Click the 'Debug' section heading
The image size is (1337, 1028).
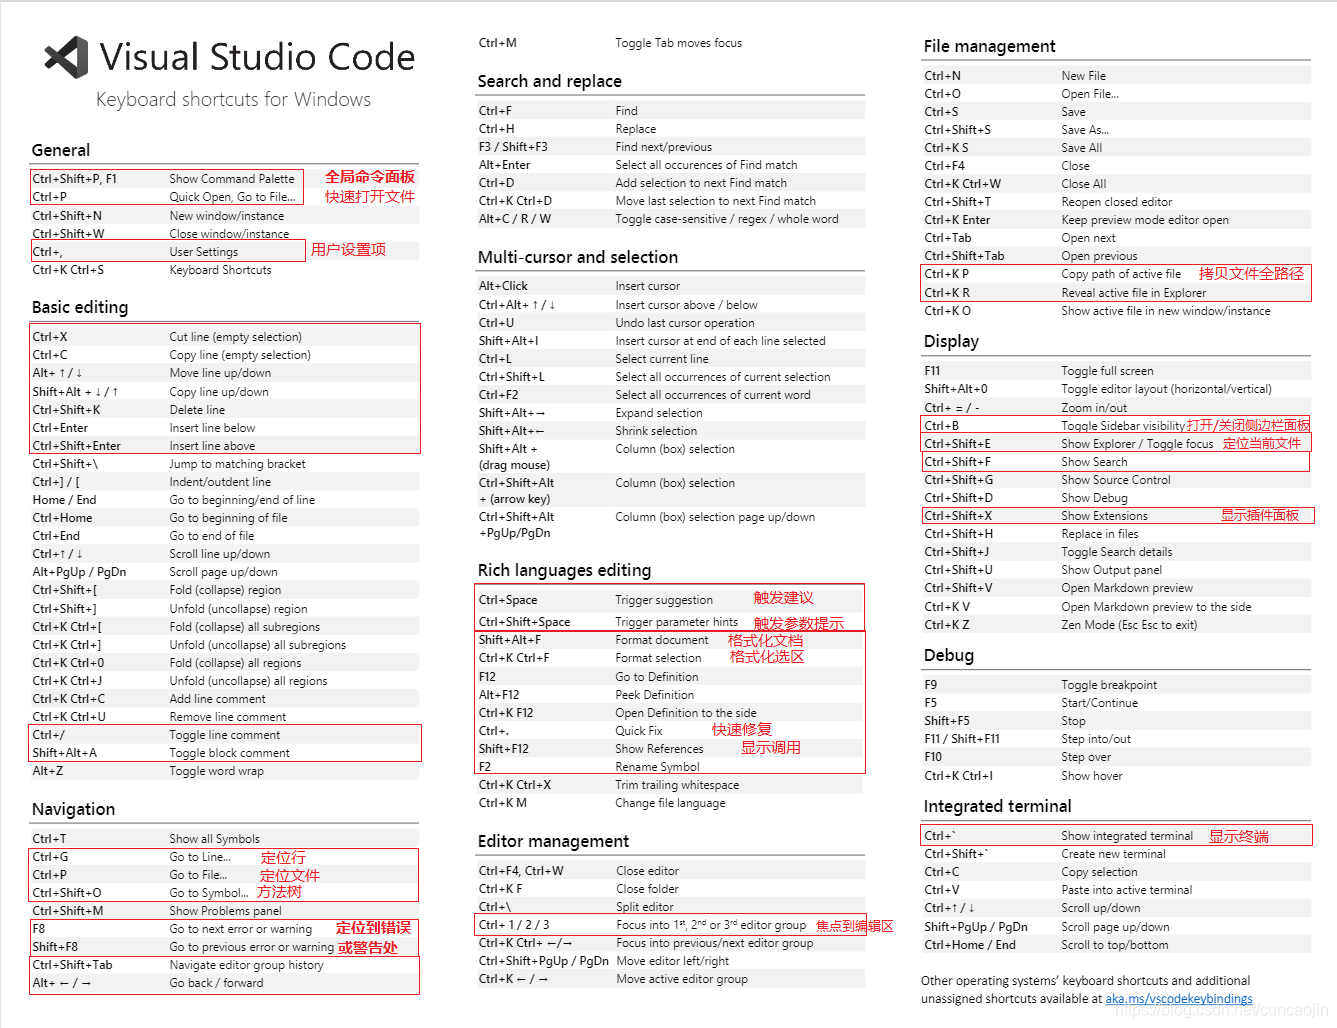coord(949,655)
